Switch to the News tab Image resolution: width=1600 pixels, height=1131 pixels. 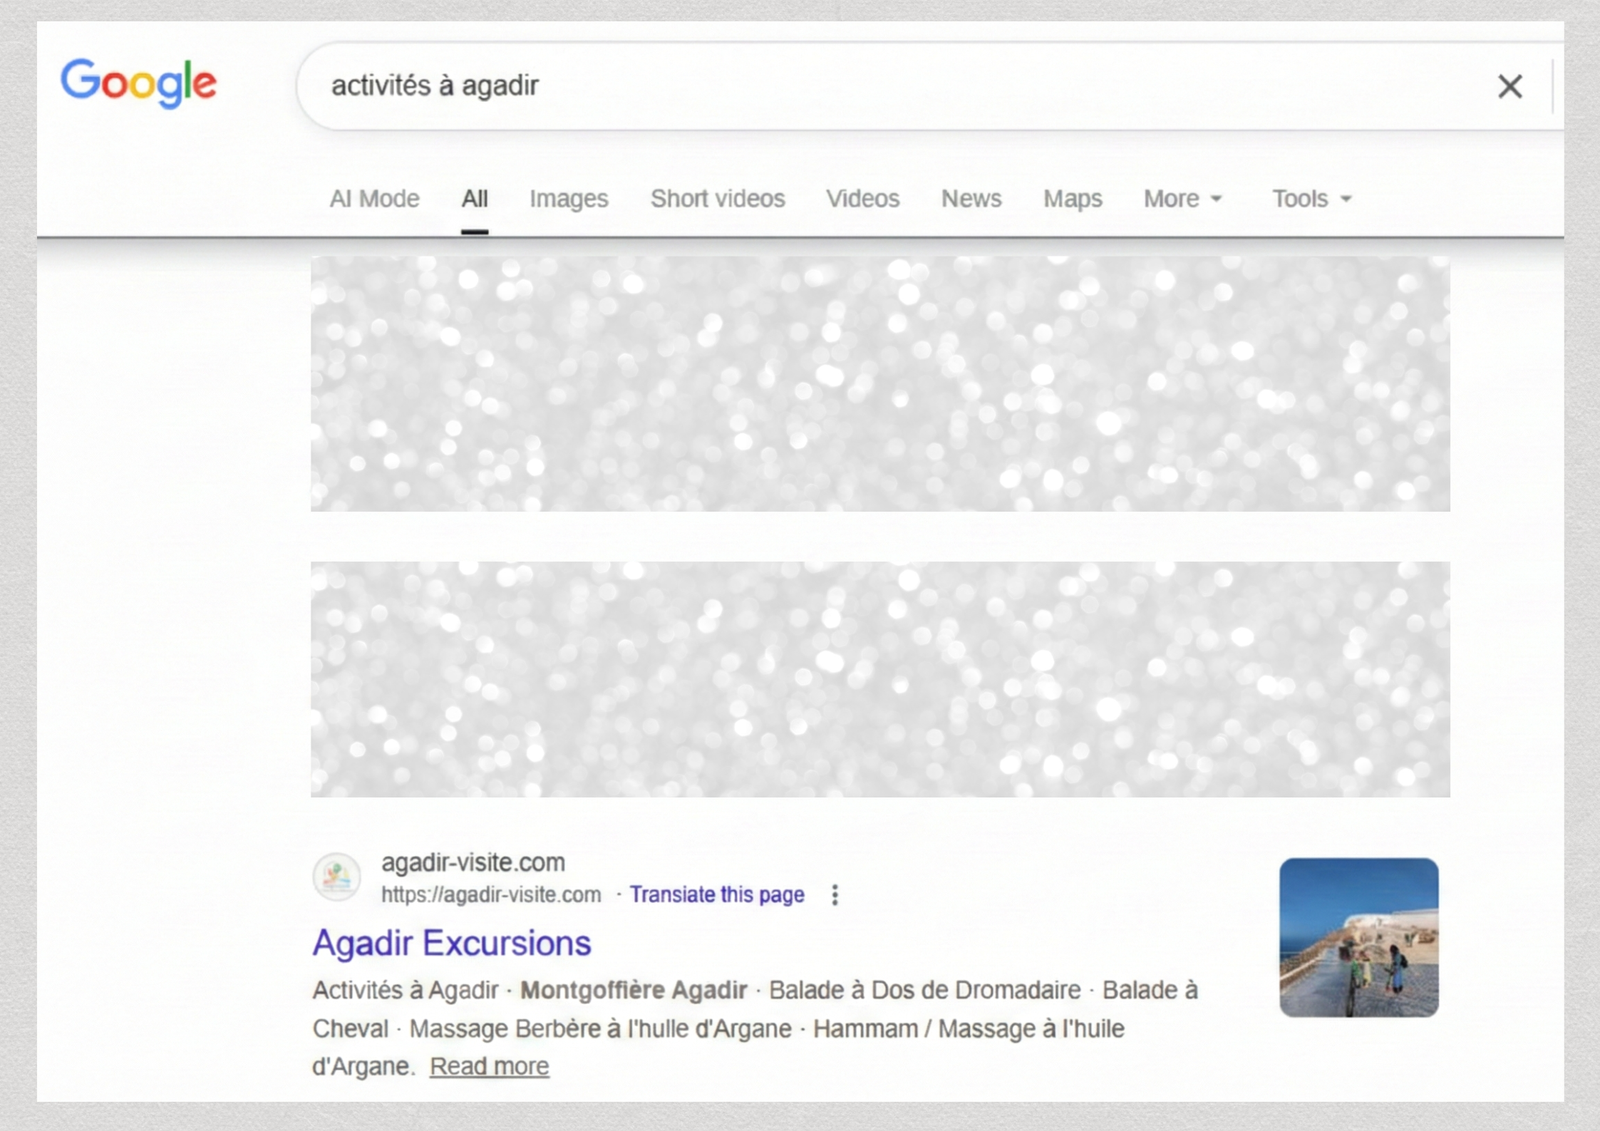coord(970,199)
